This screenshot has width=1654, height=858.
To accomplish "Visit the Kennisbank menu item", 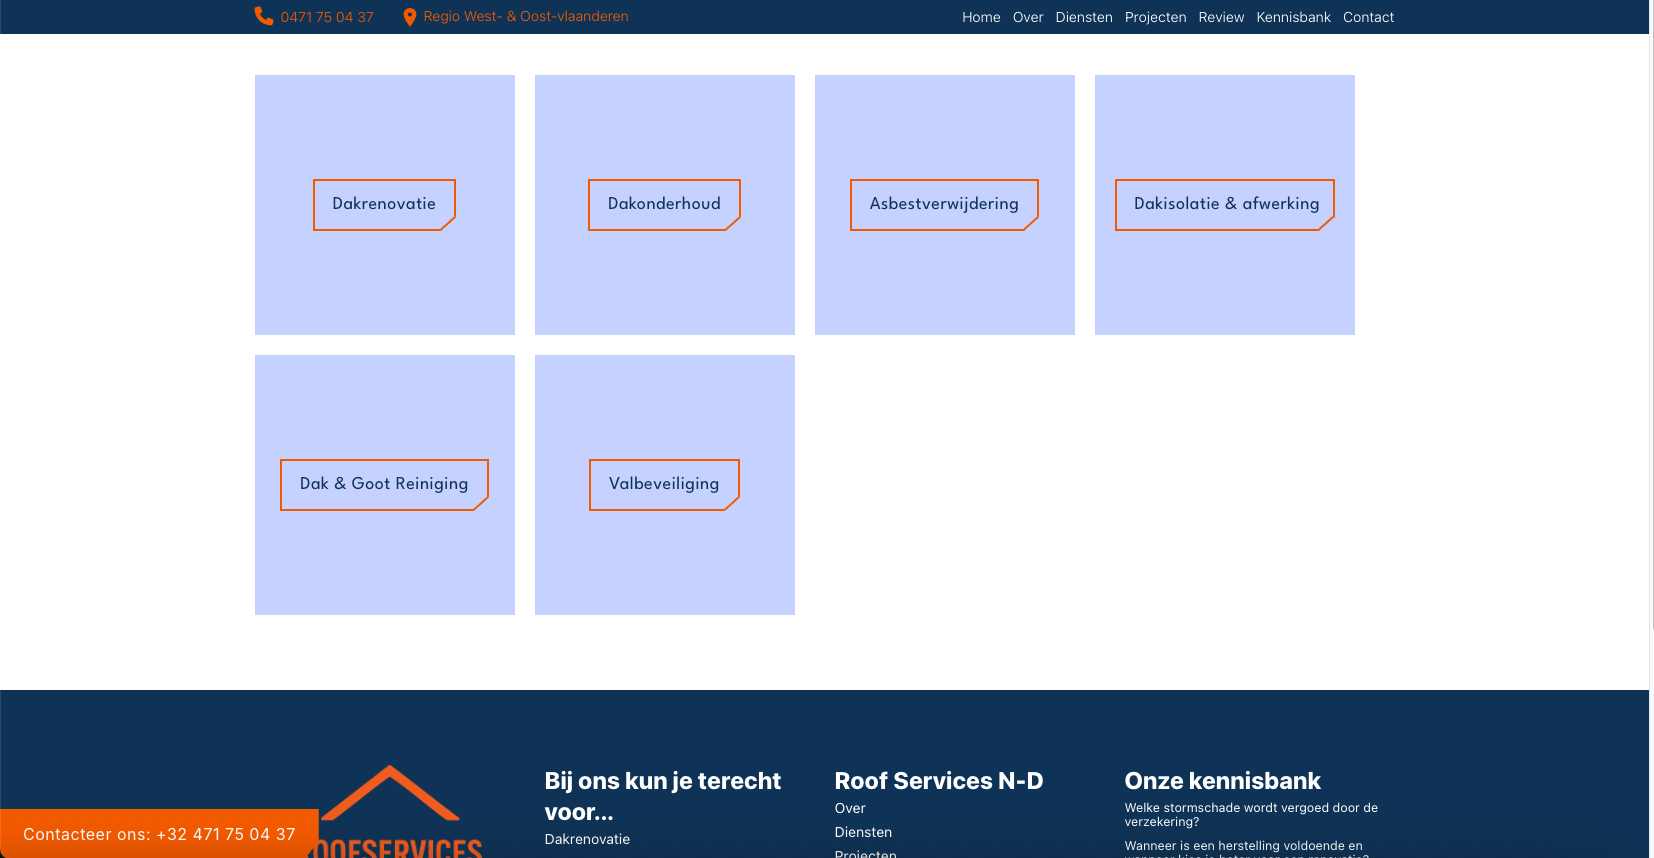I will click(1293, 17).
